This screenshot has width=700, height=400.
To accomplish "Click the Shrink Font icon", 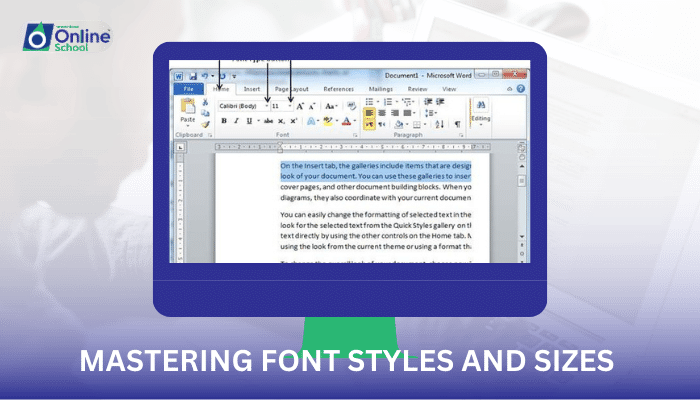I will tap(312, 106).
